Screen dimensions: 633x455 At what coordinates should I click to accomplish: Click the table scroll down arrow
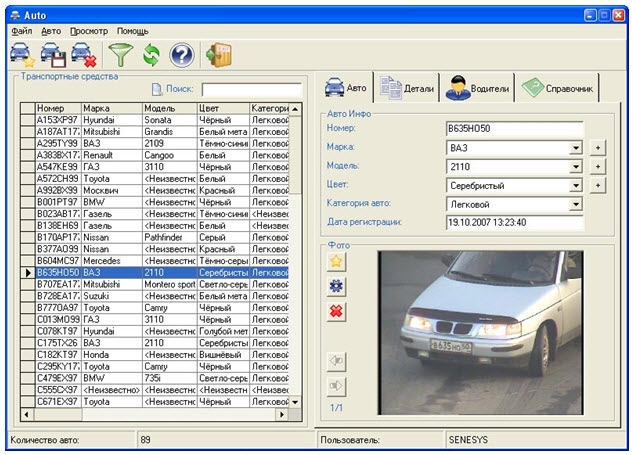[295, 402]
